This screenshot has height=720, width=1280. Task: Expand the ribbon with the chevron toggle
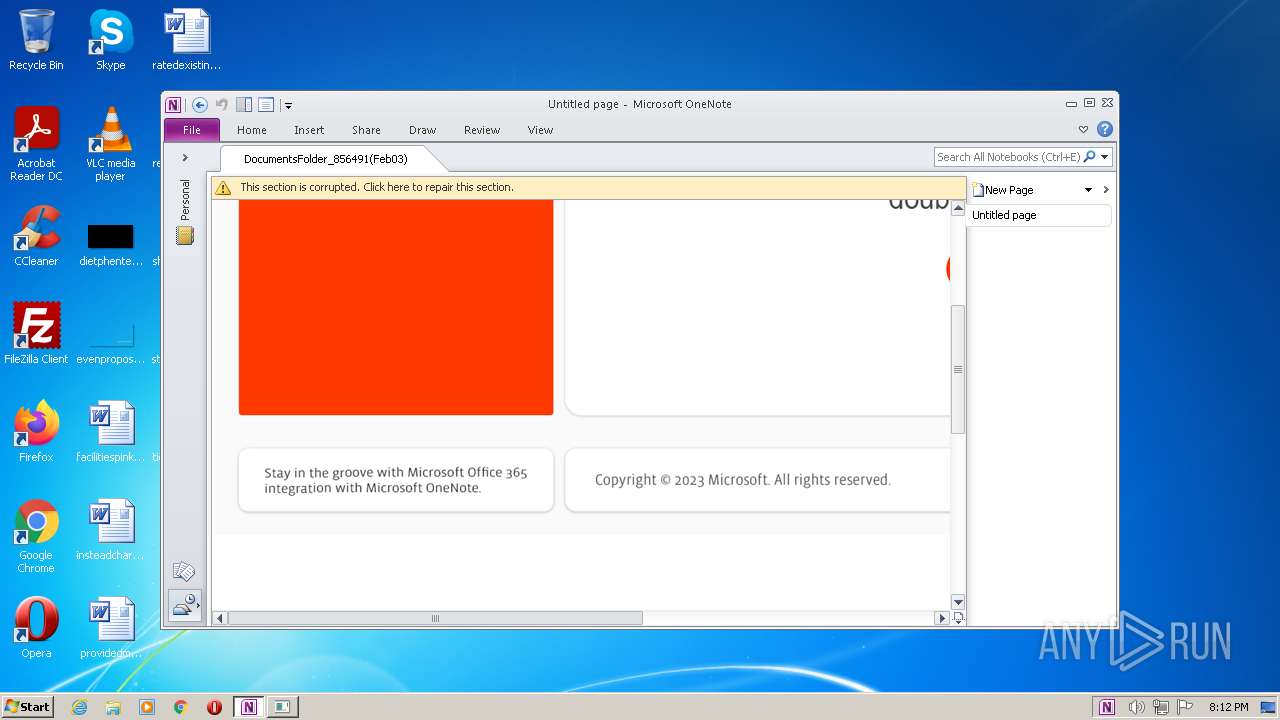click(1083, 130)
